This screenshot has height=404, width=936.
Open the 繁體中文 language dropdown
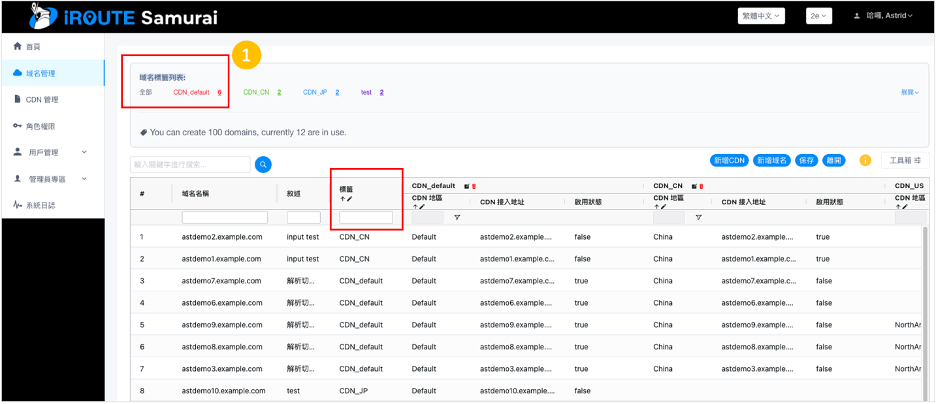[761, 16]
